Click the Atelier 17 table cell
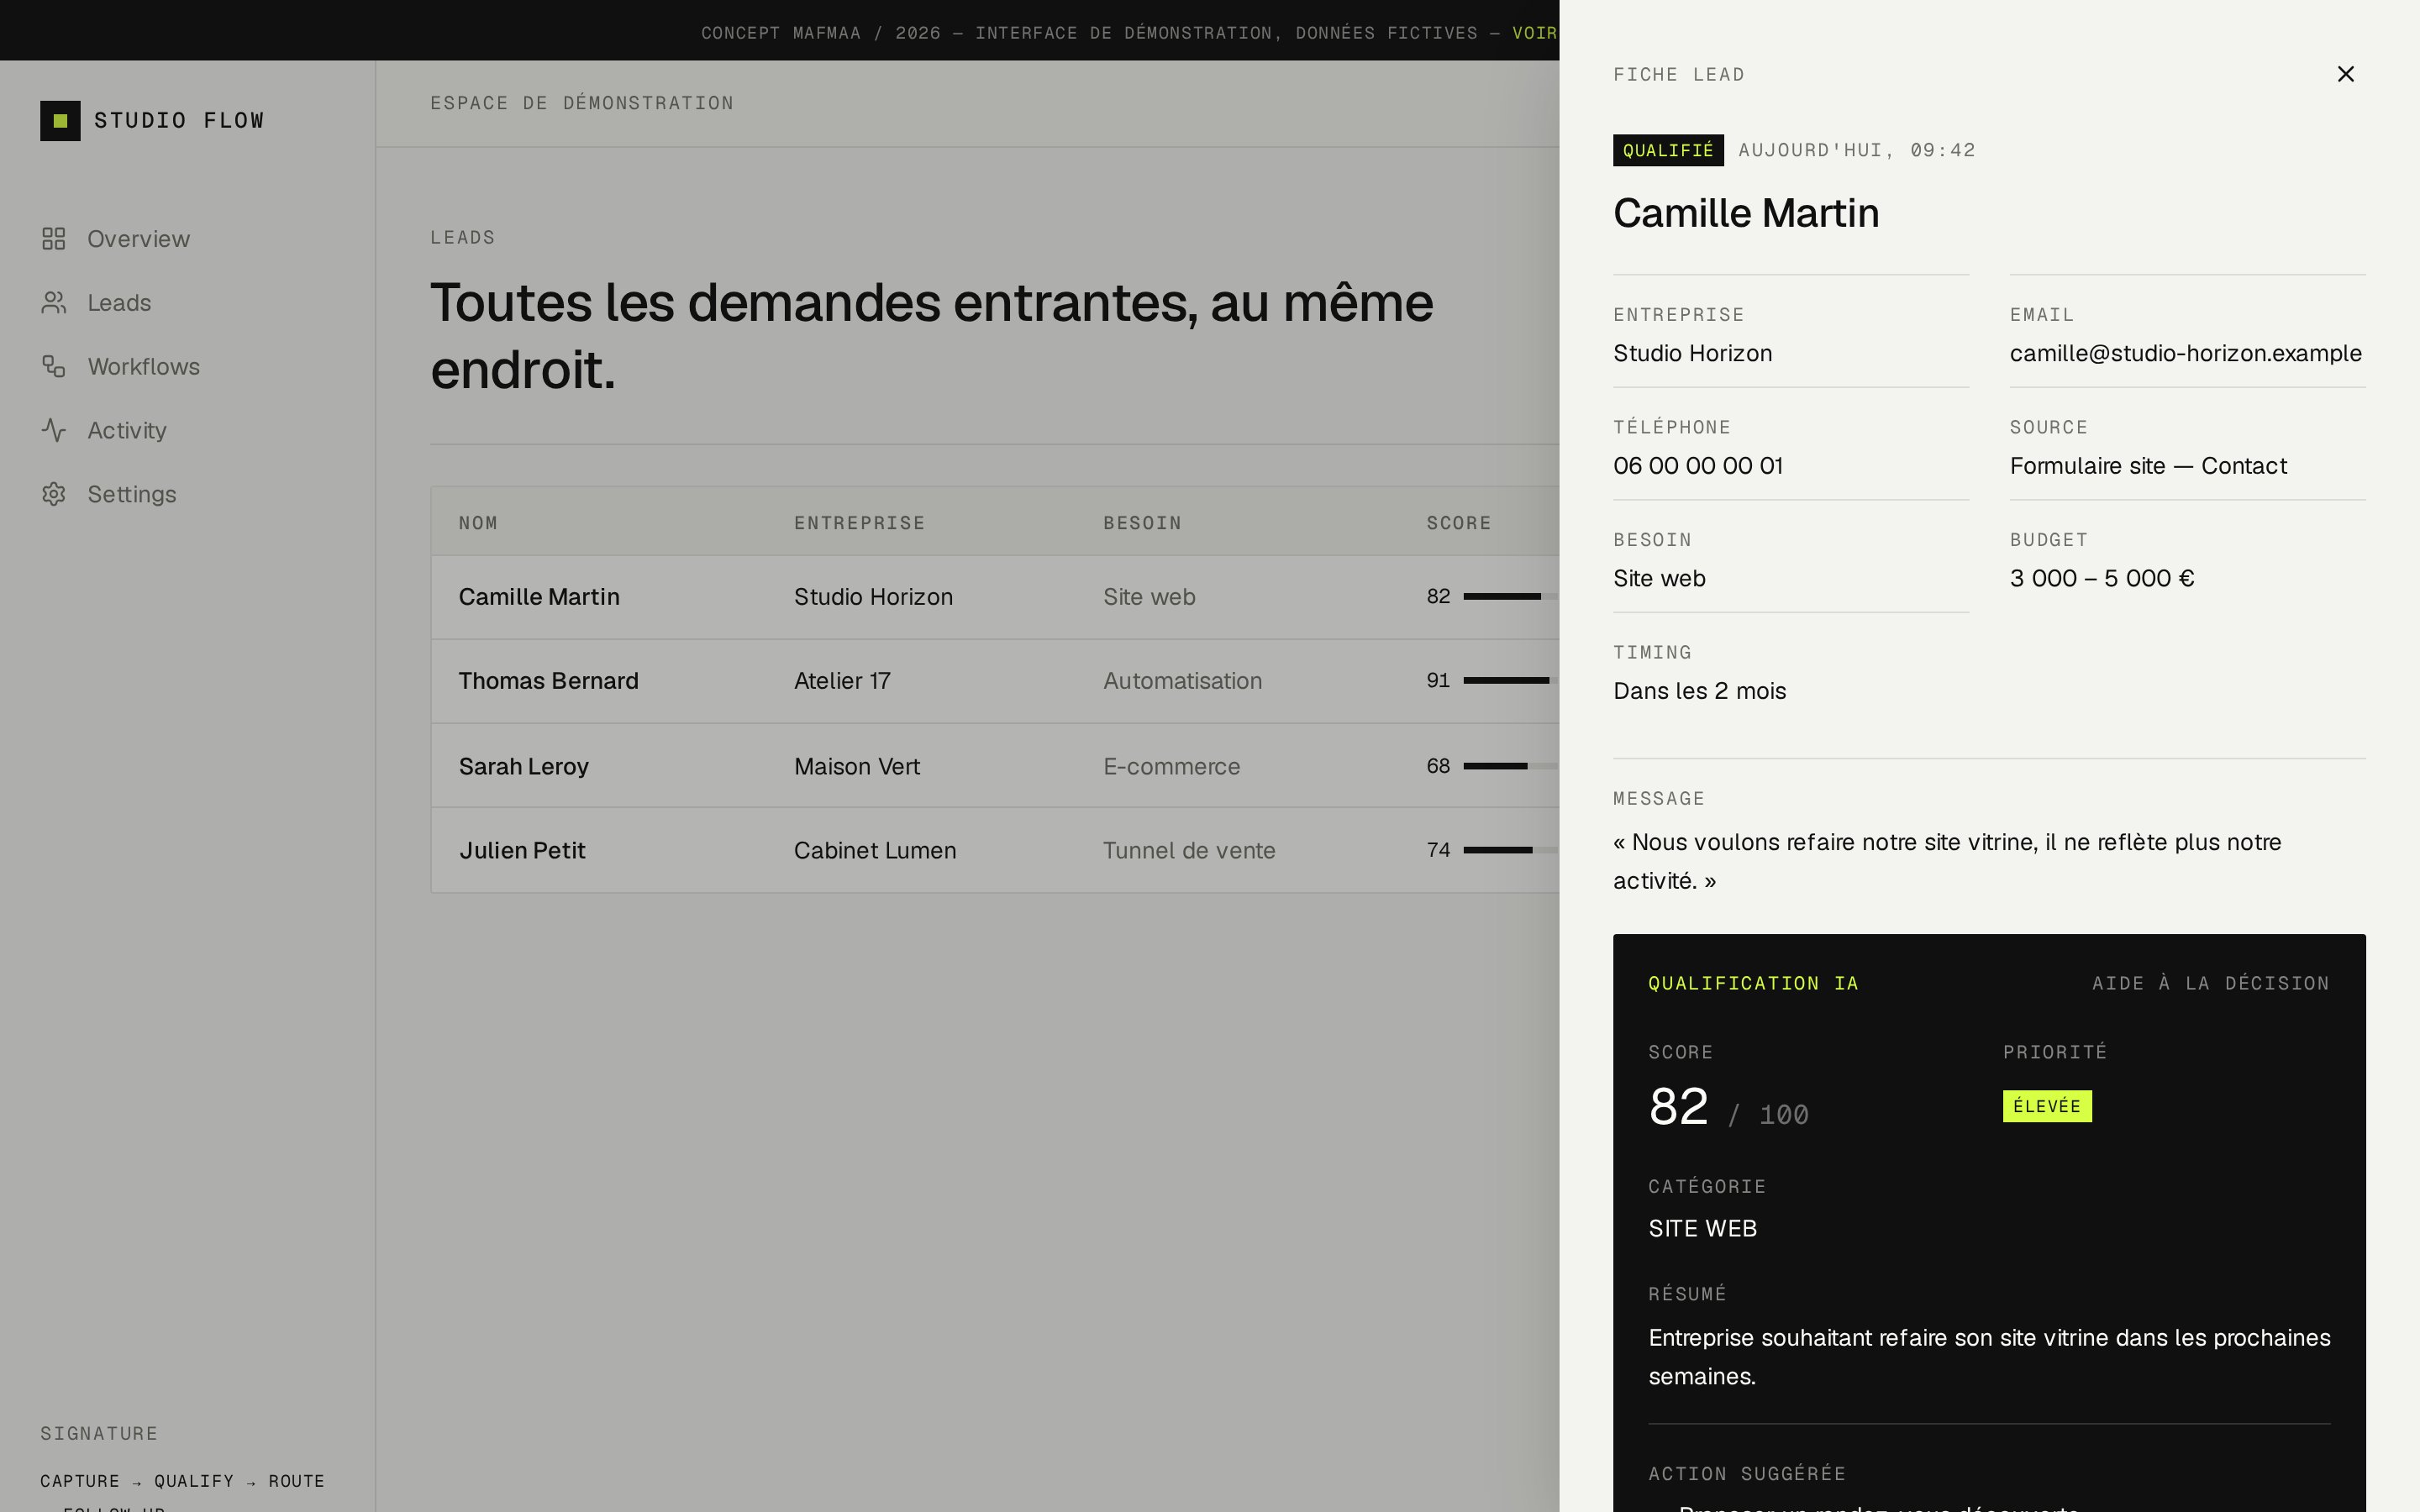The width and height of the screenshot is (2420, 1512). click(842, 681)
